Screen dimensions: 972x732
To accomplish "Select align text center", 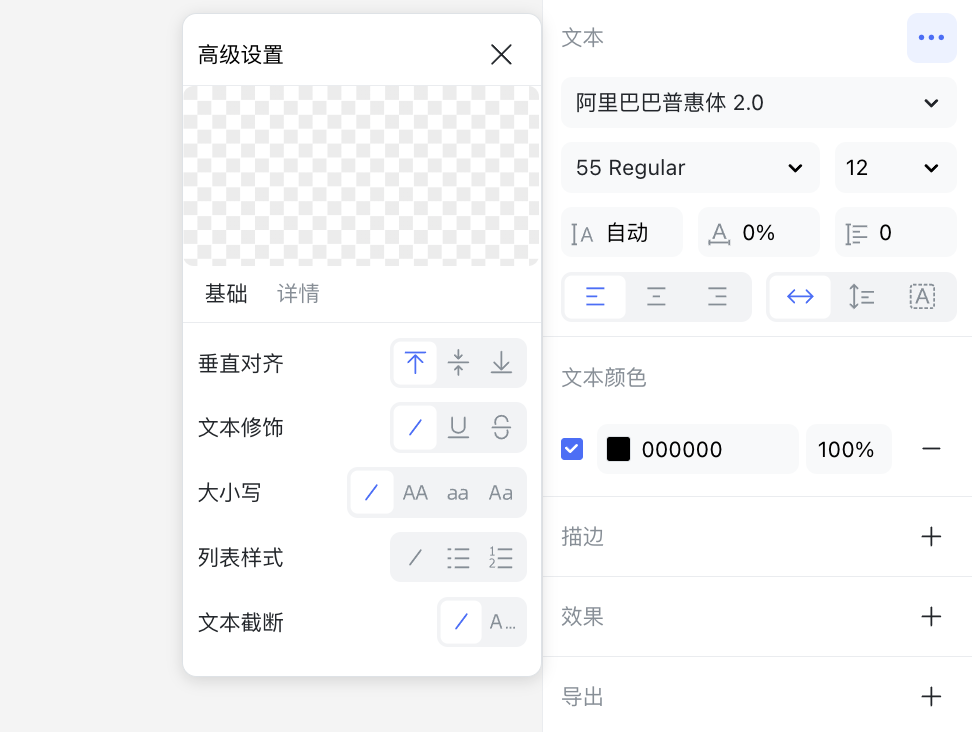I will [x=656, y=297].
